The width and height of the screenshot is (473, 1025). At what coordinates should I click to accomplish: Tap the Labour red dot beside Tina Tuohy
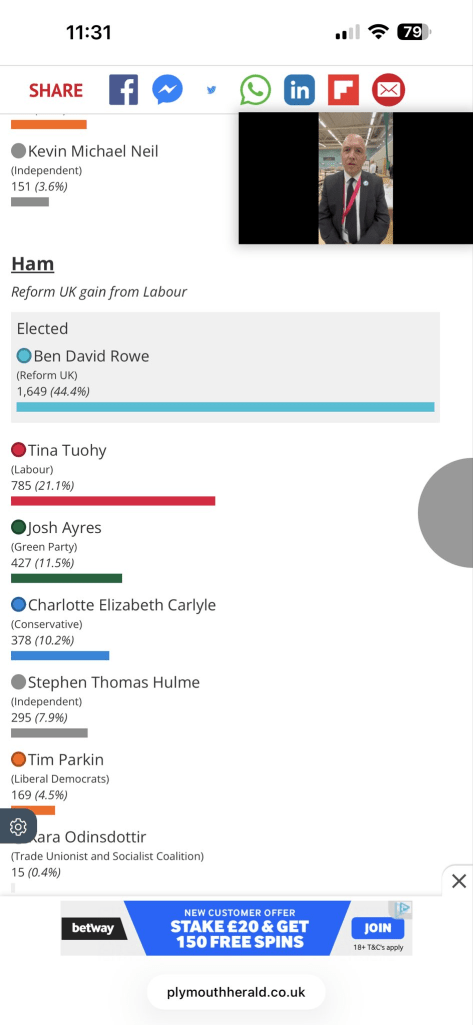coord(18,450)
